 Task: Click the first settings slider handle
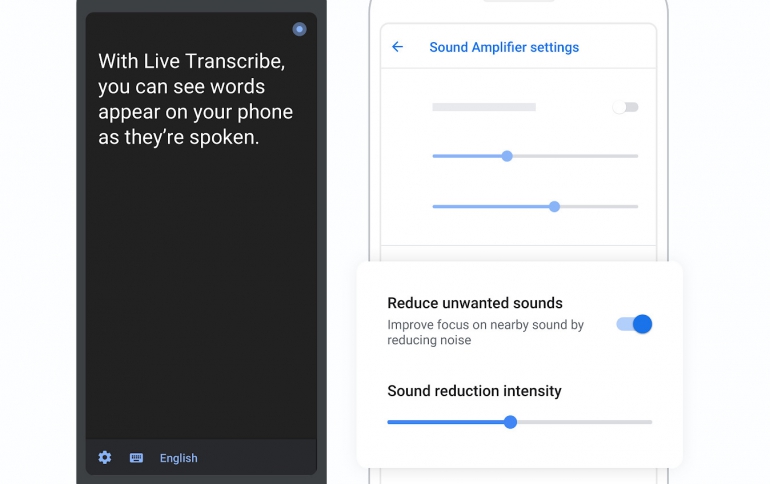[x=507, y=156]
